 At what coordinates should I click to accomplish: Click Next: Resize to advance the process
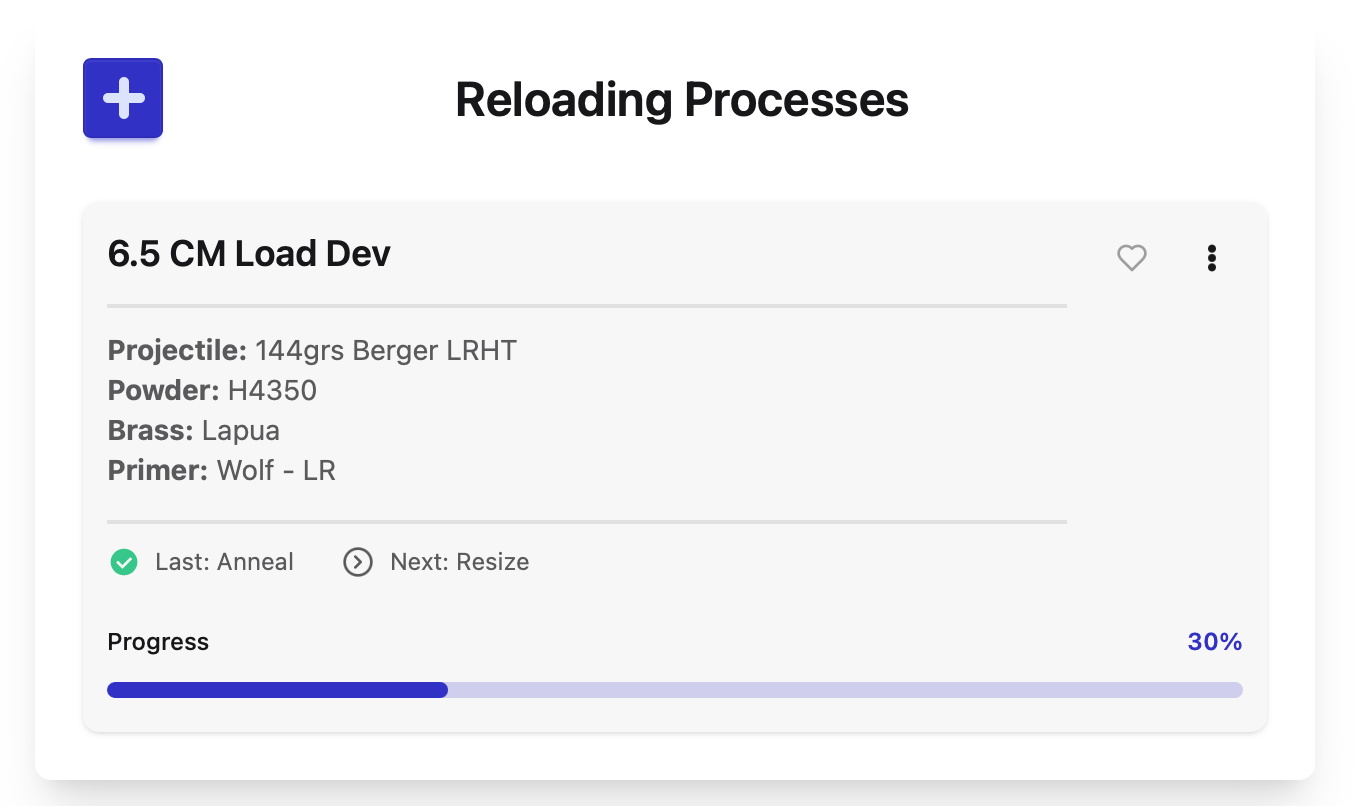pyautogui.click(x=459, y=562)
